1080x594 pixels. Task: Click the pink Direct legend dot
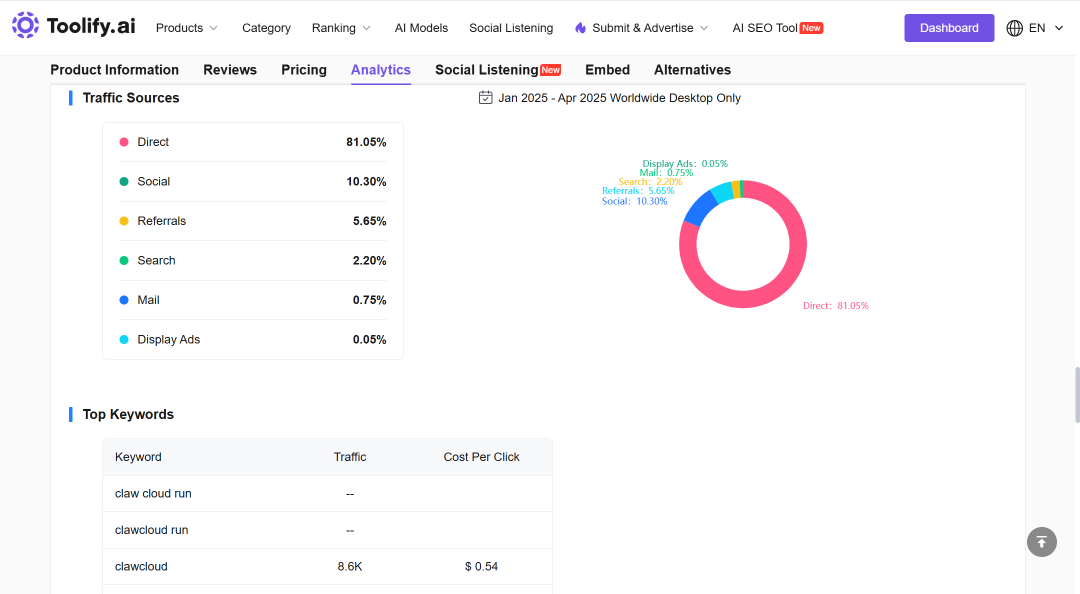pos(124,142)
